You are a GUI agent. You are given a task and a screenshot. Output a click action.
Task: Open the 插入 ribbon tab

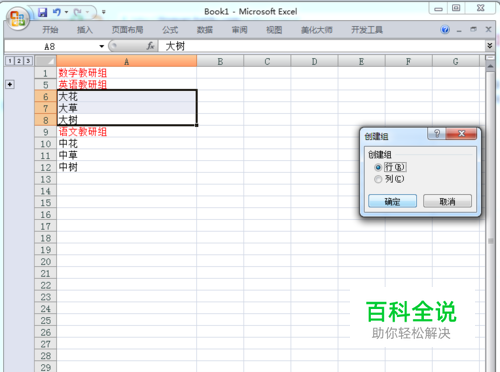pyautogui.click(x=85, y=30)
